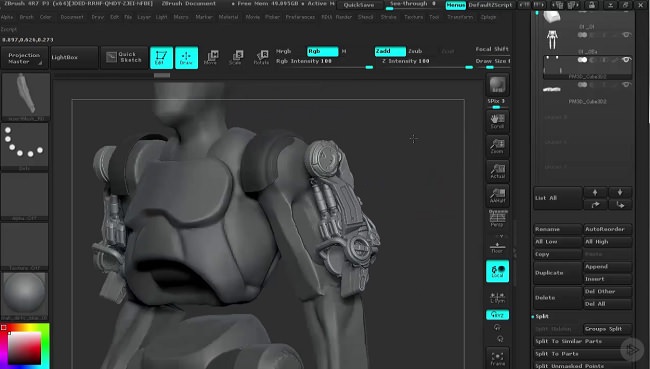Open the Preferences menu
The width and height of the screenshot is (650, 369).
click(x=301, y=17)
